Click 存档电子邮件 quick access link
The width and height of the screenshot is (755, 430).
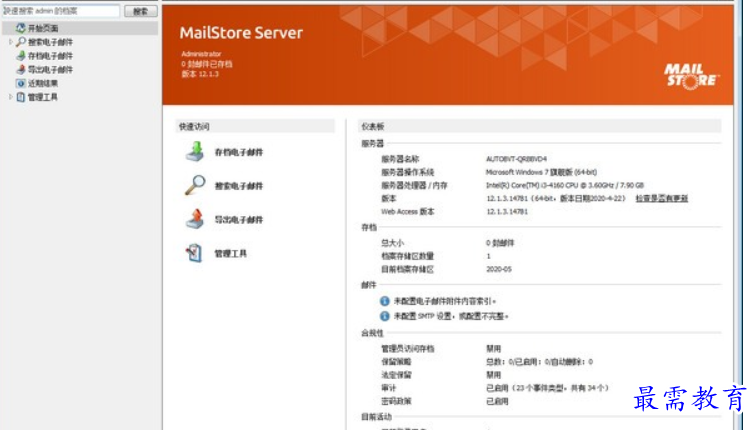[x=239, y=152]
